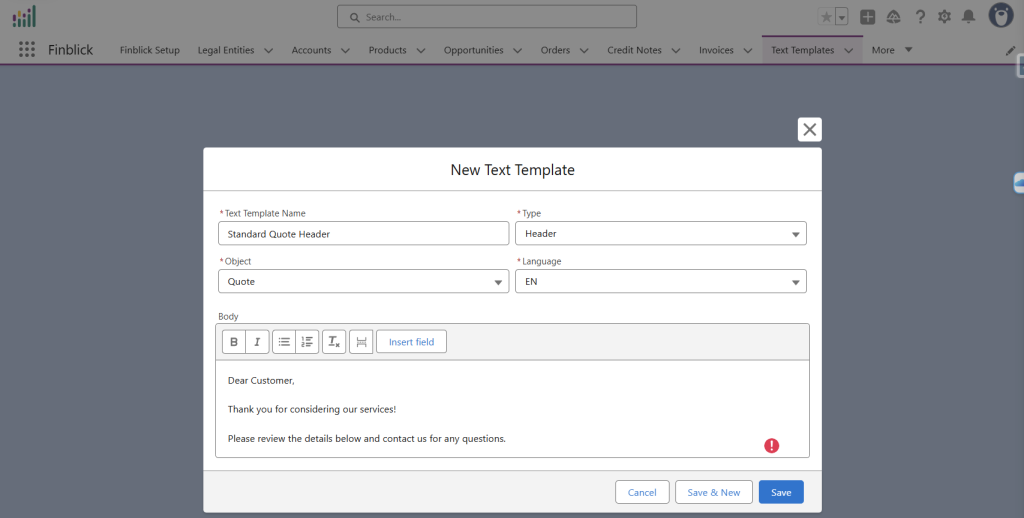1024x518 pixels.
Task: Click the red error indicator icon
Action: pos(771,446)
